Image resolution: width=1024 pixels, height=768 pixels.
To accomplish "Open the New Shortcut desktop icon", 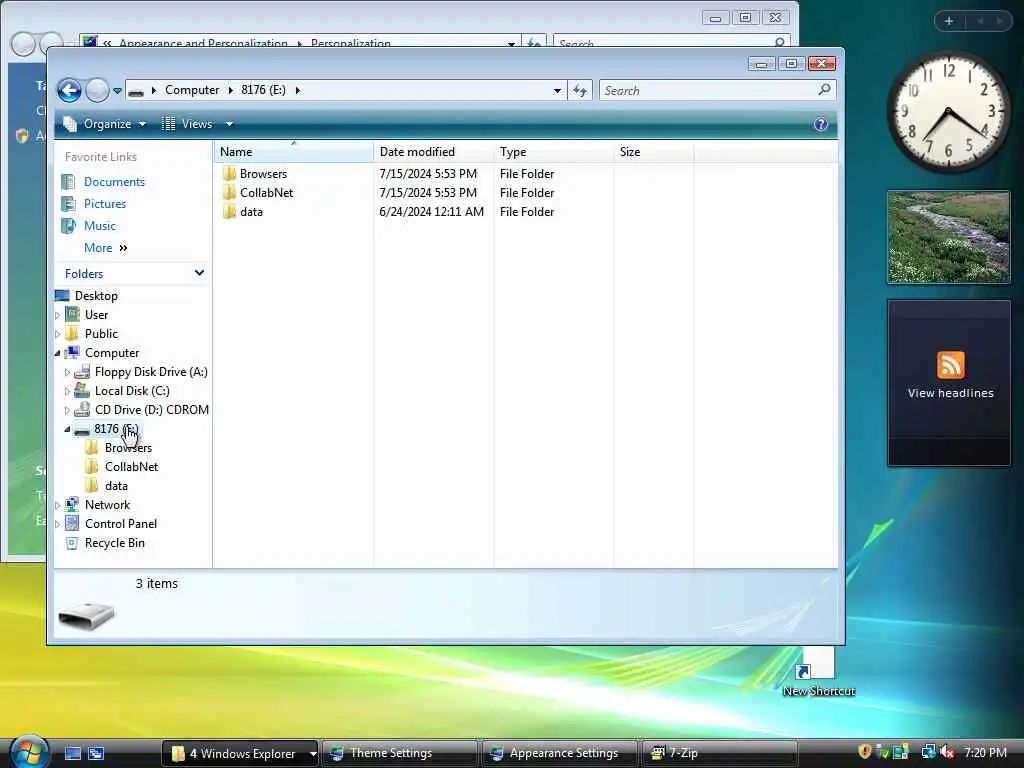I will click(818, 673).
